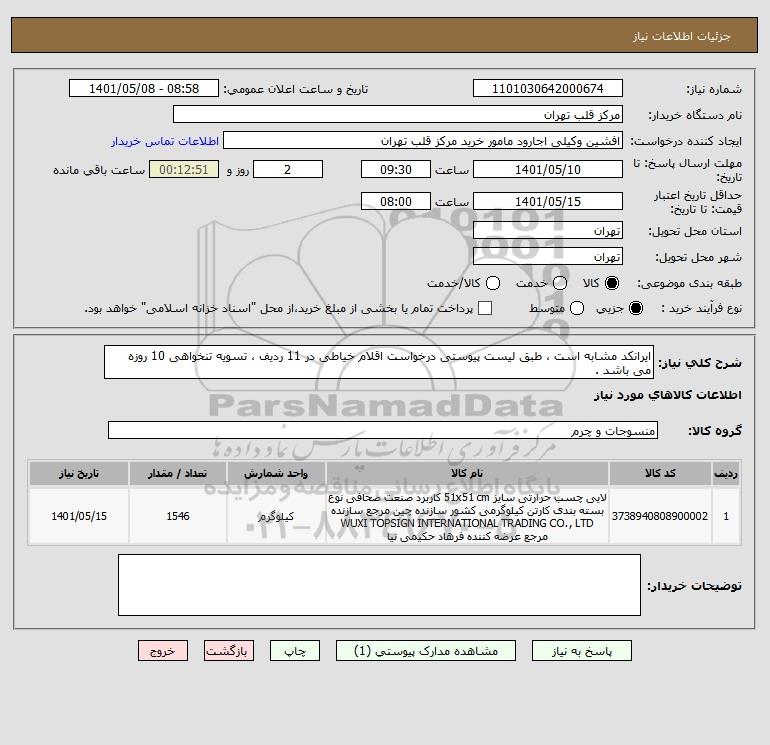The width and height of the screenshot is (770, 745).
Task: Click the buyer notes text area
Action: pyautogui.click(x=379, y=585)
